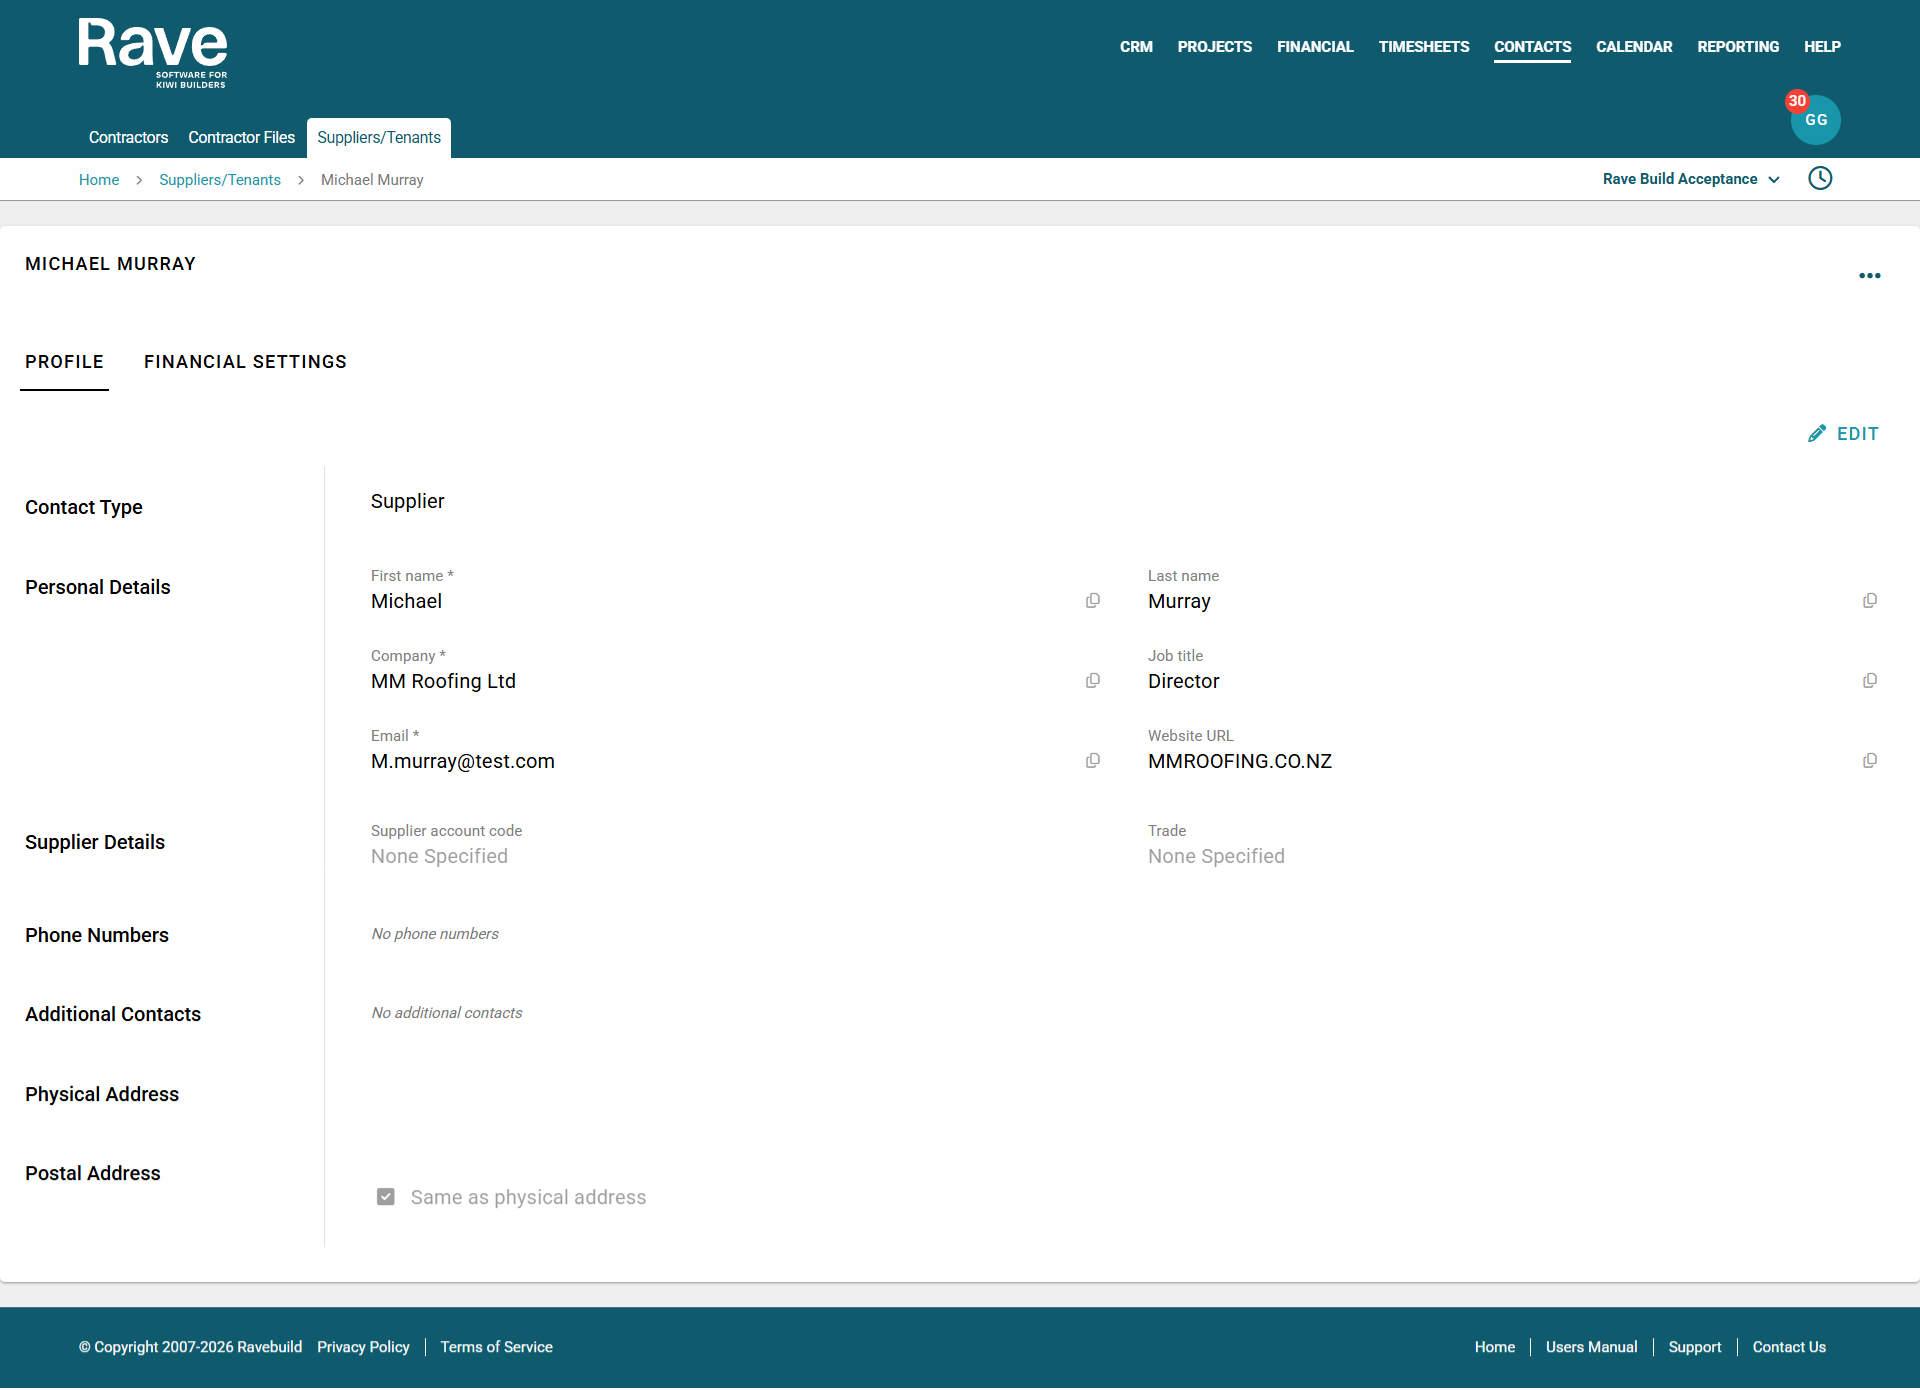Click the GG user avatar
Viewport: 1920px width, 1390px height.
point(1815,120)
